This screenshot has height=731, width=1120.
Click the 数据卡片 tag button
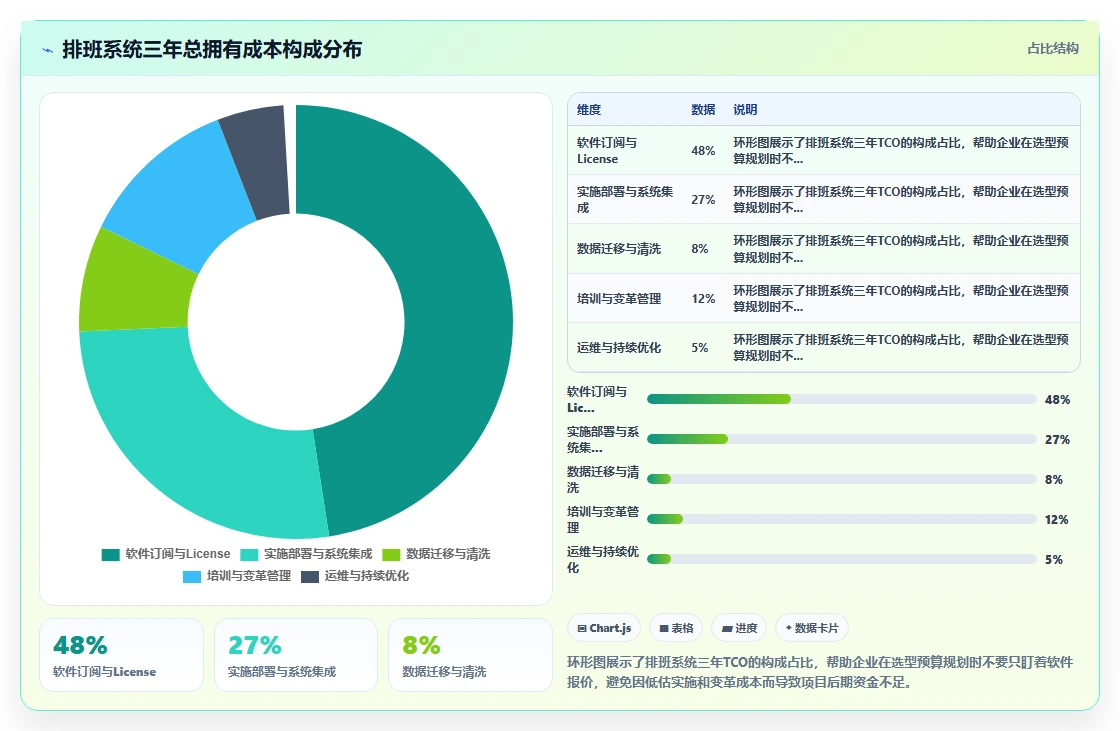(811, 628)
